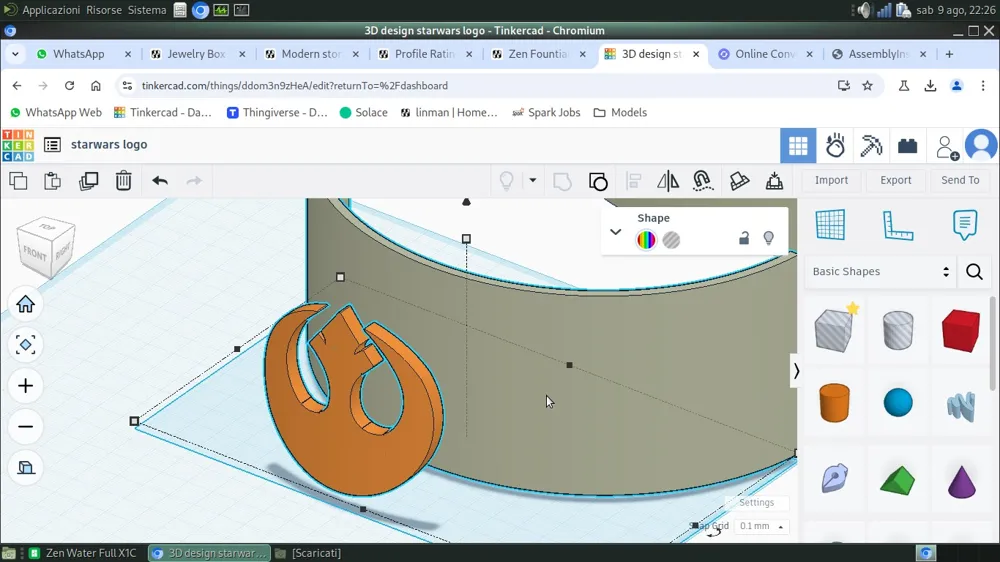Click the Settings button
1000x562 pixels.
point(756,503)
